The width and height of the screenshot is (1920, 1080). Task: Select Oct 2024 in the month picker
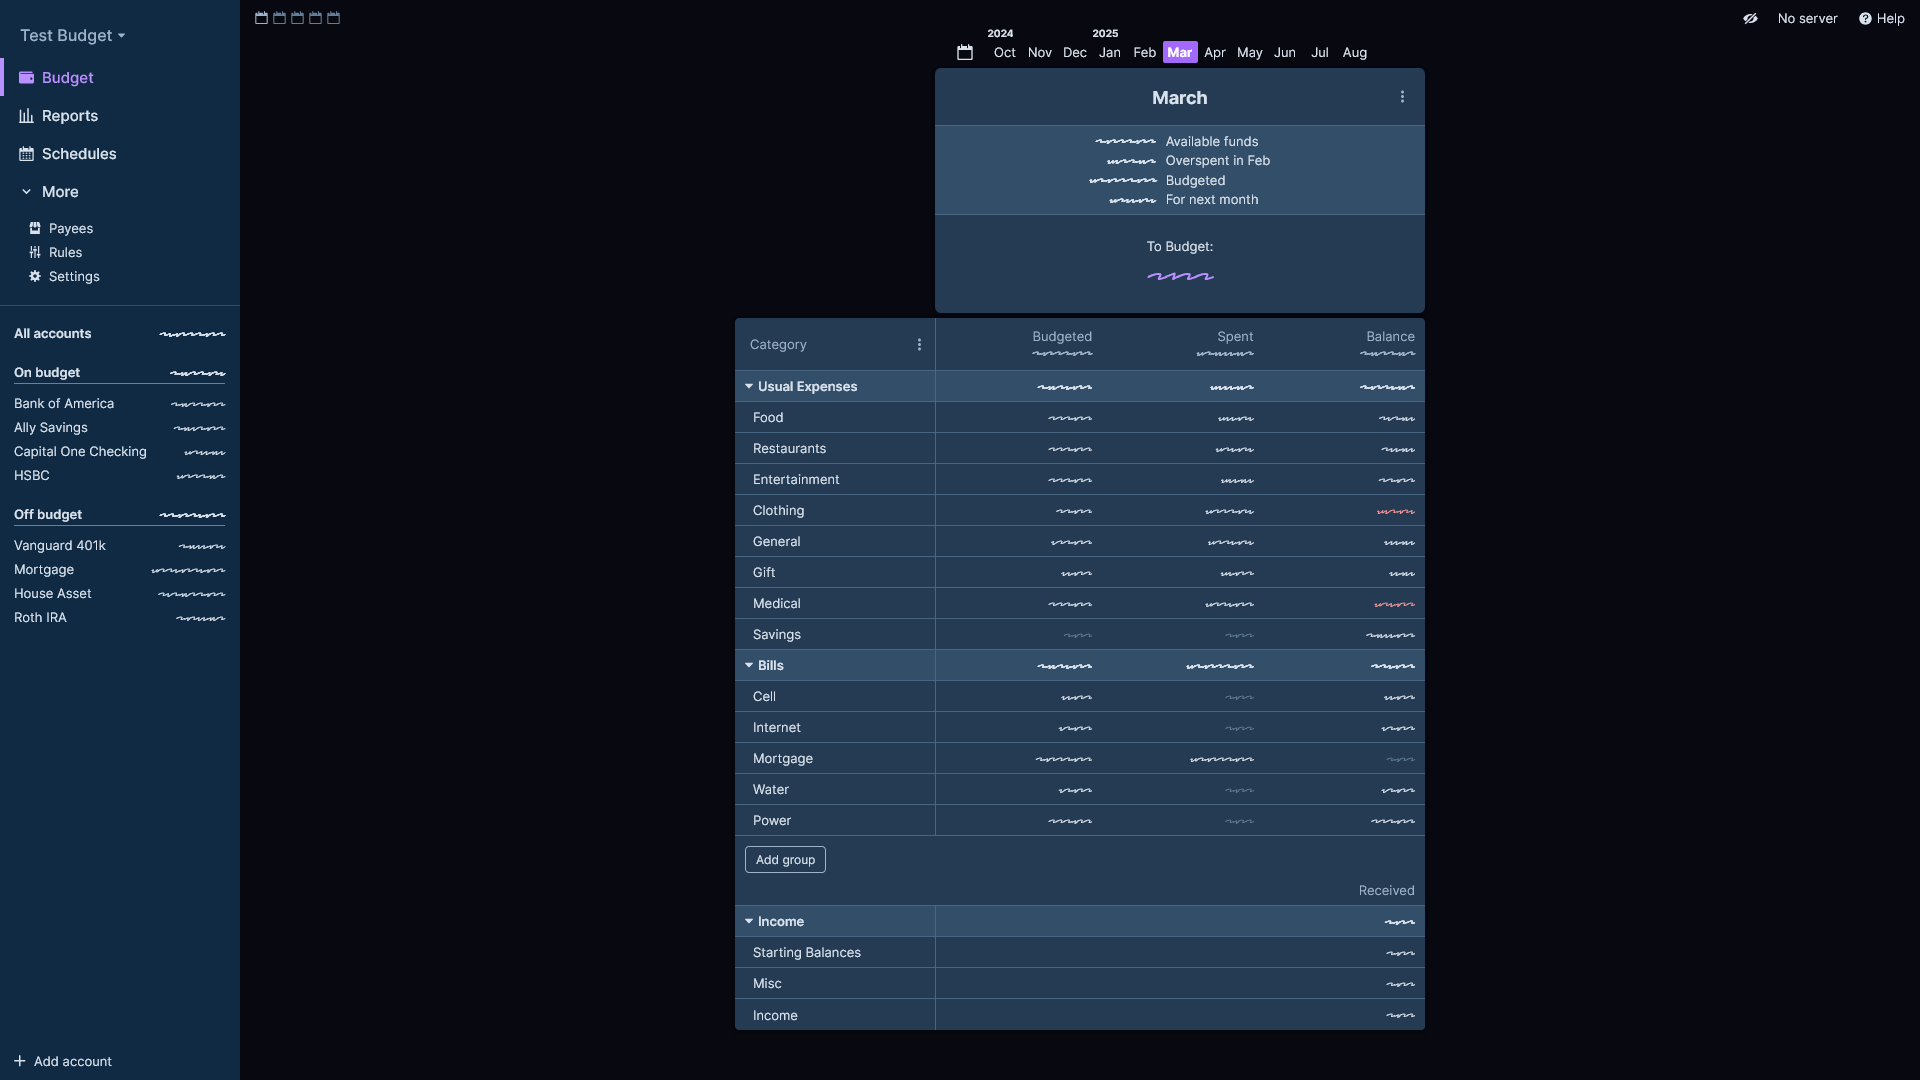(x=1004, y=53)
